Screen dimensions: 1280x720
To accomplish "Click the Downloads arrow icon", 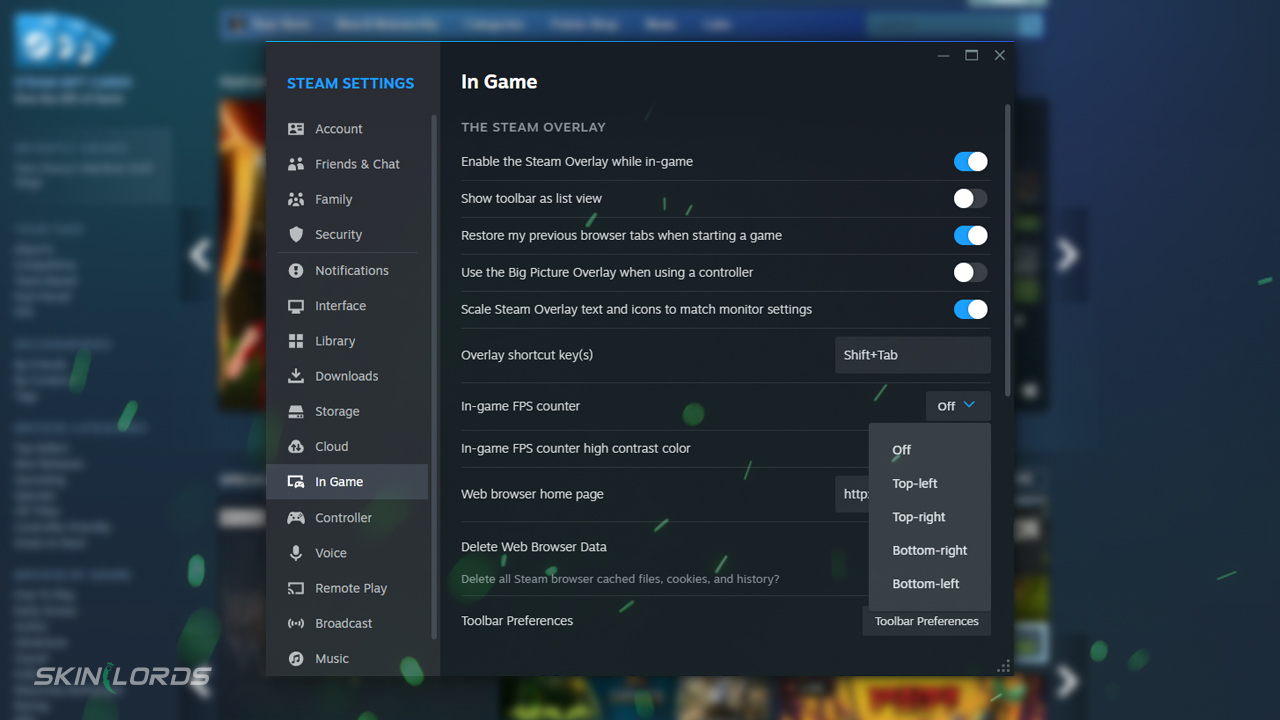I will pyautogui.click(x=296, y=376).
